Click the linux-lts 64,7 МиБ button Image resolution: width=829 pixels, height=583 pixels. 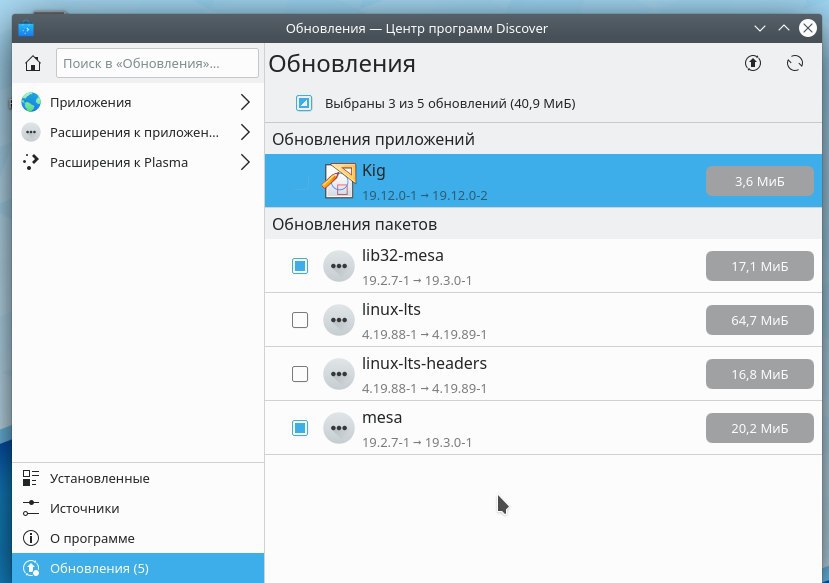point(759,320)
